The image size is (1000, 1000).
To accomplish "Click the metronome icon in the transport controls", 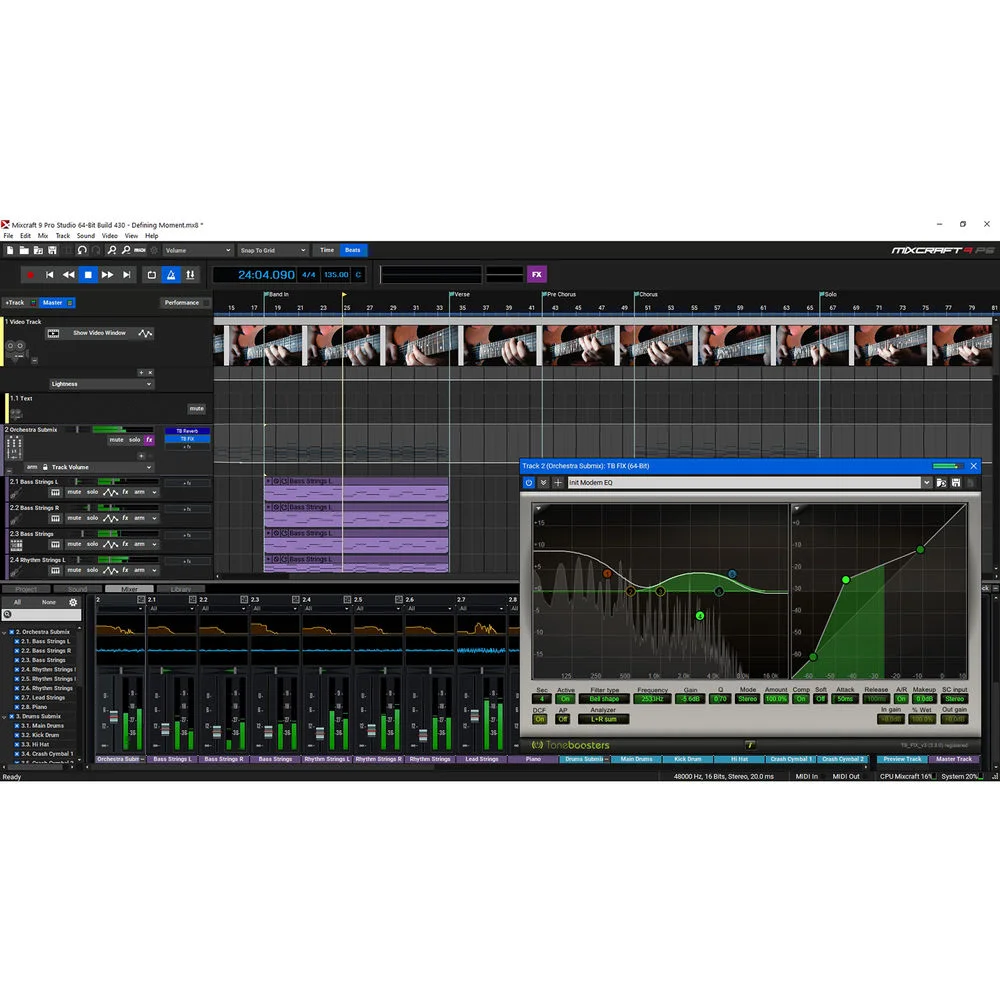I will [171, 274].
